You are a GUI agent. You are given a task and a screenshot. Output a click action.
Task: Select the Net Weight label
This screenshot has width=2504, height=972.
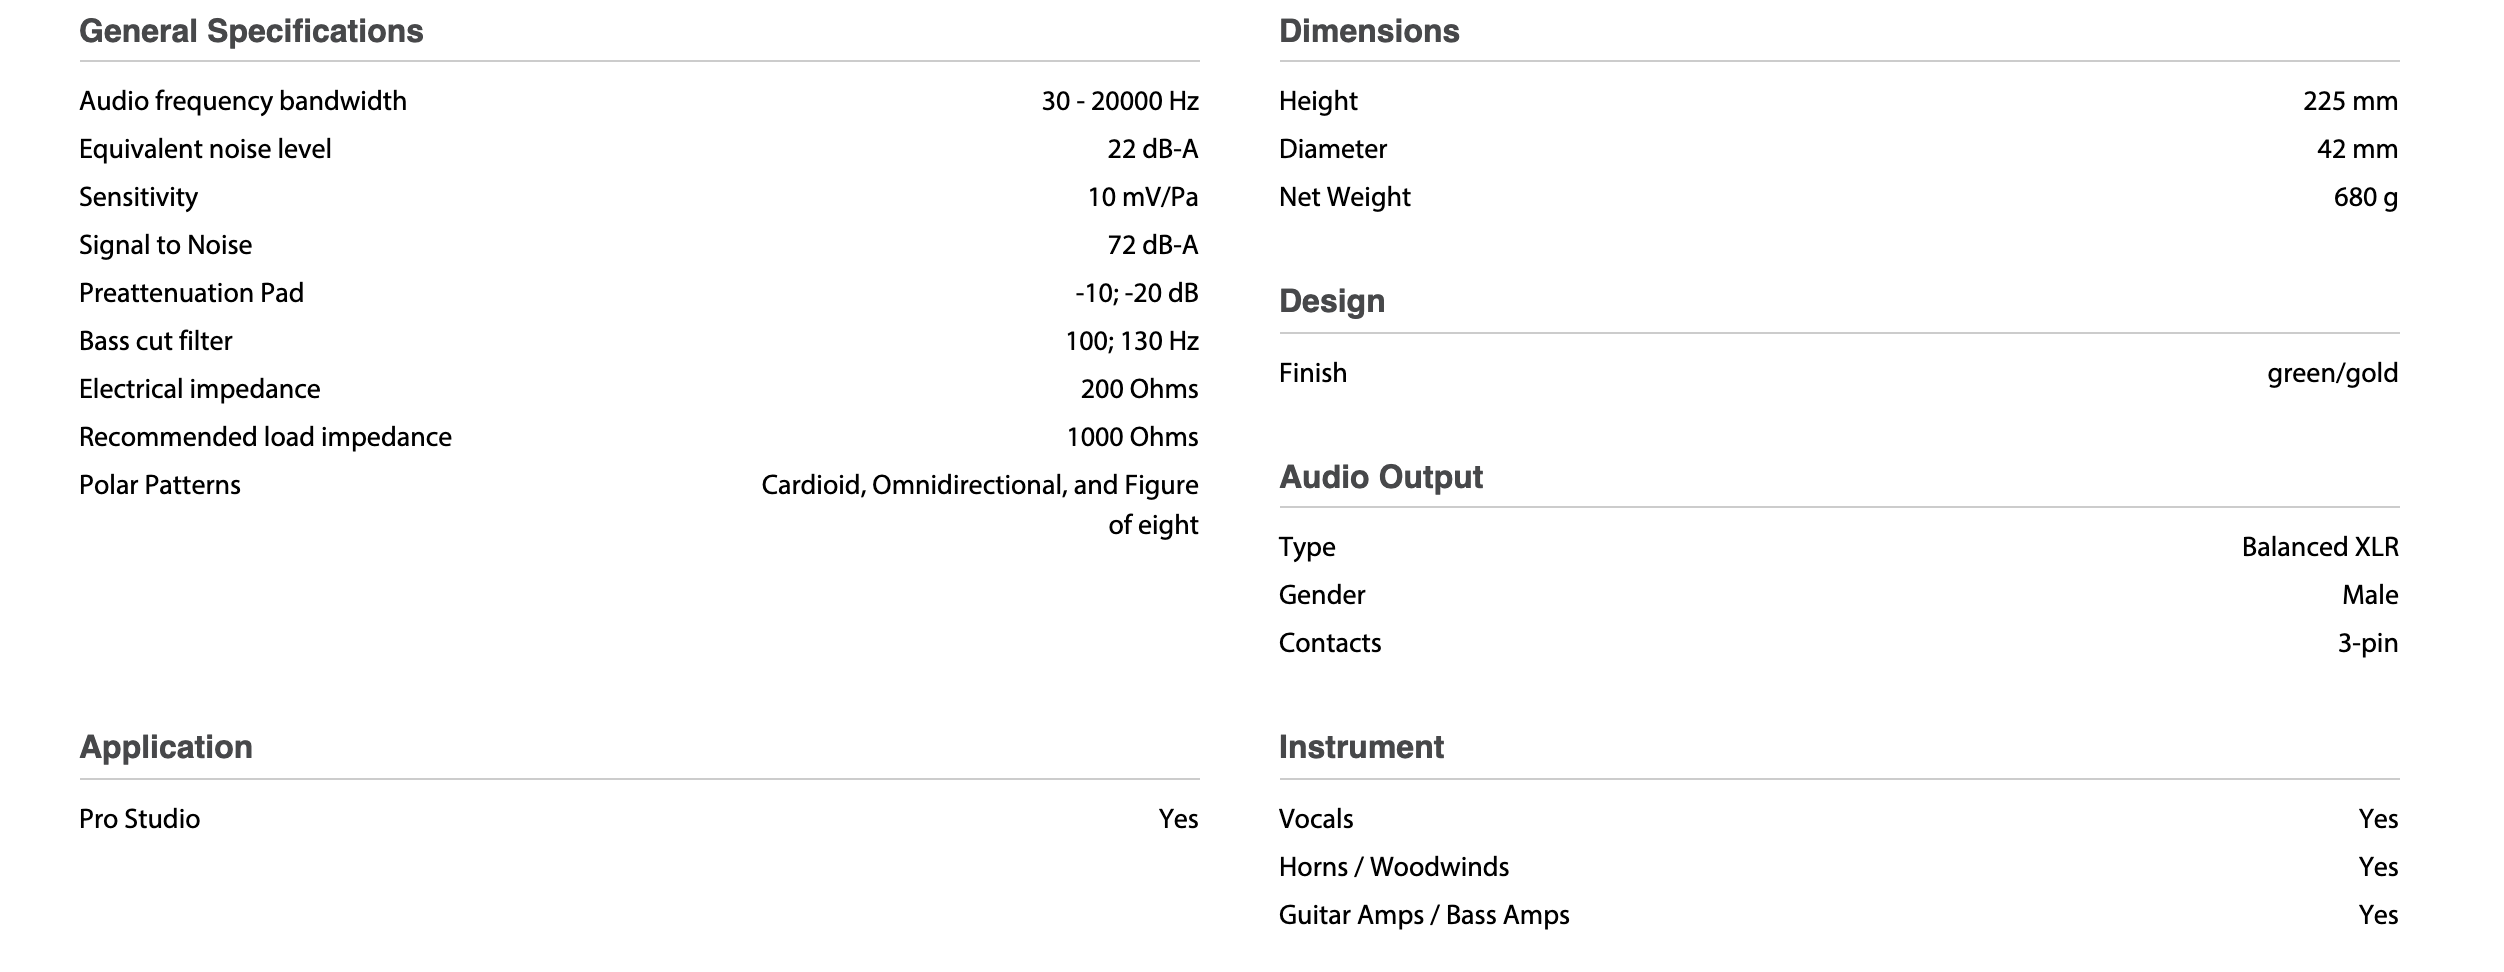click(x=1344, y=197)
